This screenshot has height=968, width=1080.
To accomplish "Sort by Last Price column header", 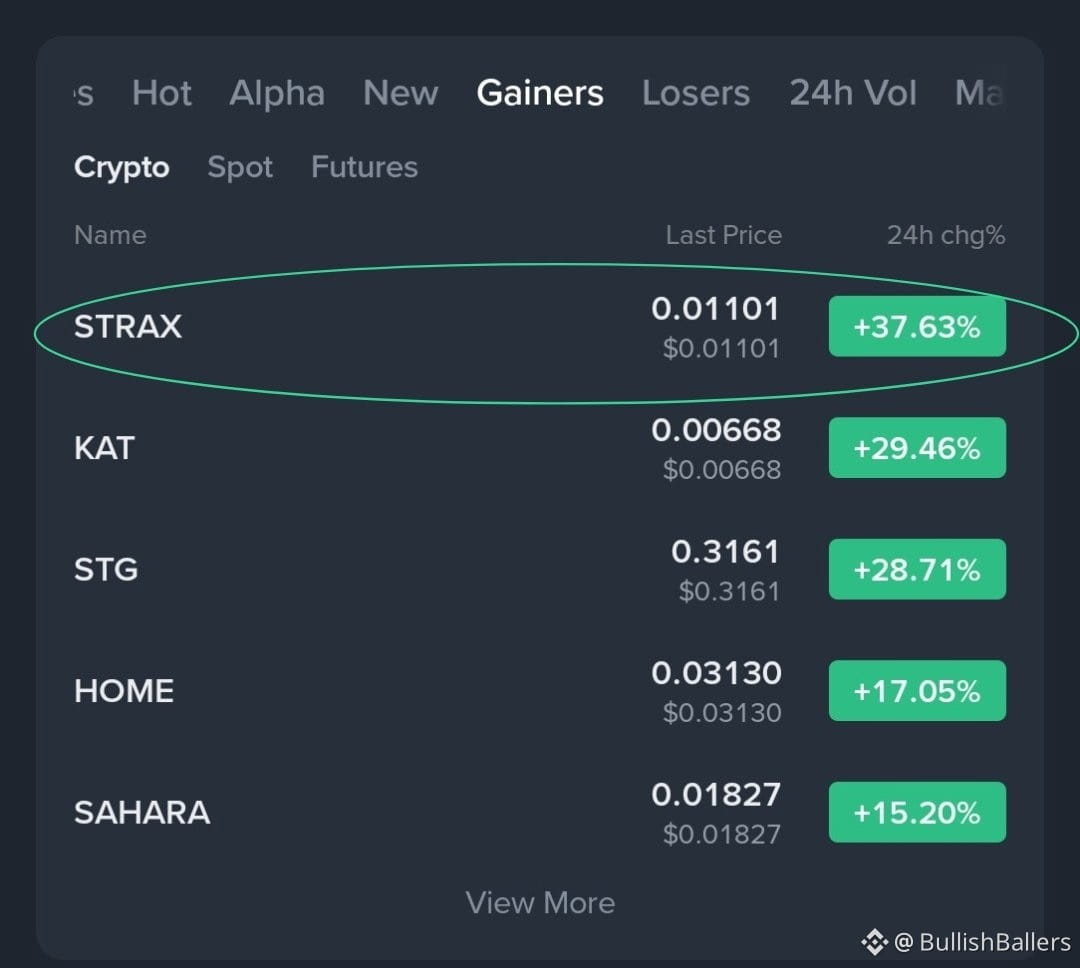I will point(724,235).
